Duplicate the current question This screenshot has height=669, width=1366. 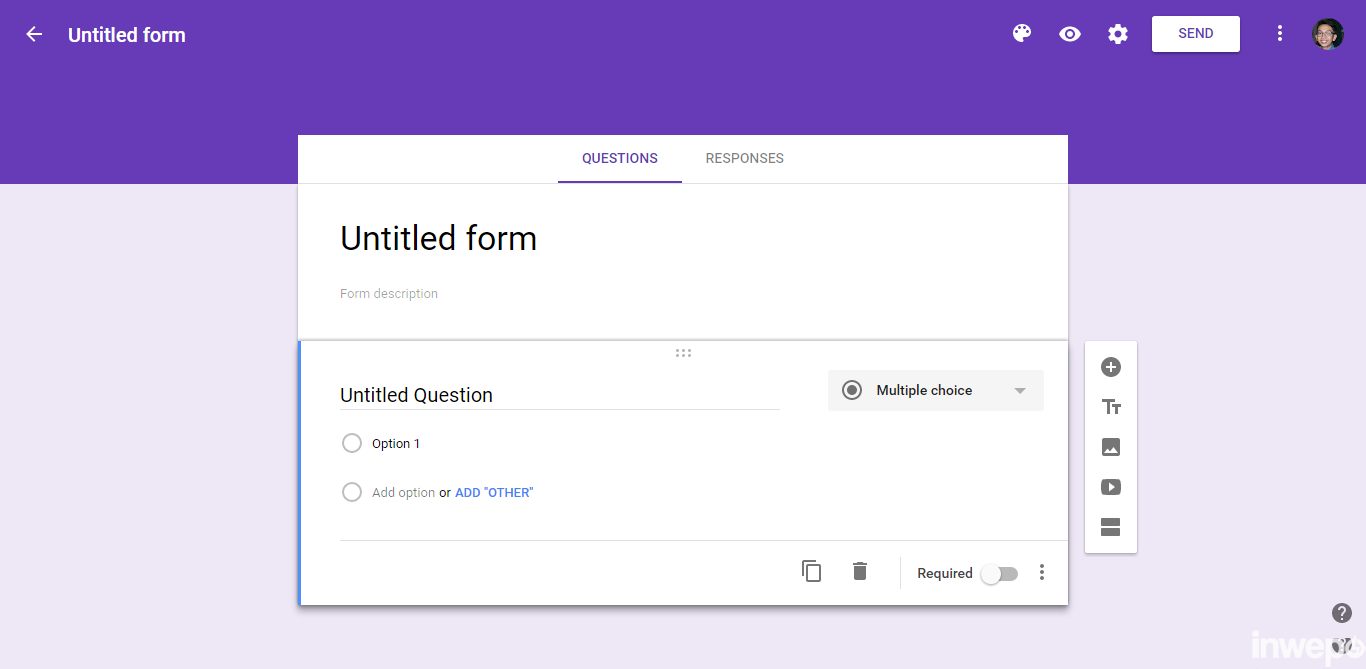pyautogui.click(x=812, y=572)
